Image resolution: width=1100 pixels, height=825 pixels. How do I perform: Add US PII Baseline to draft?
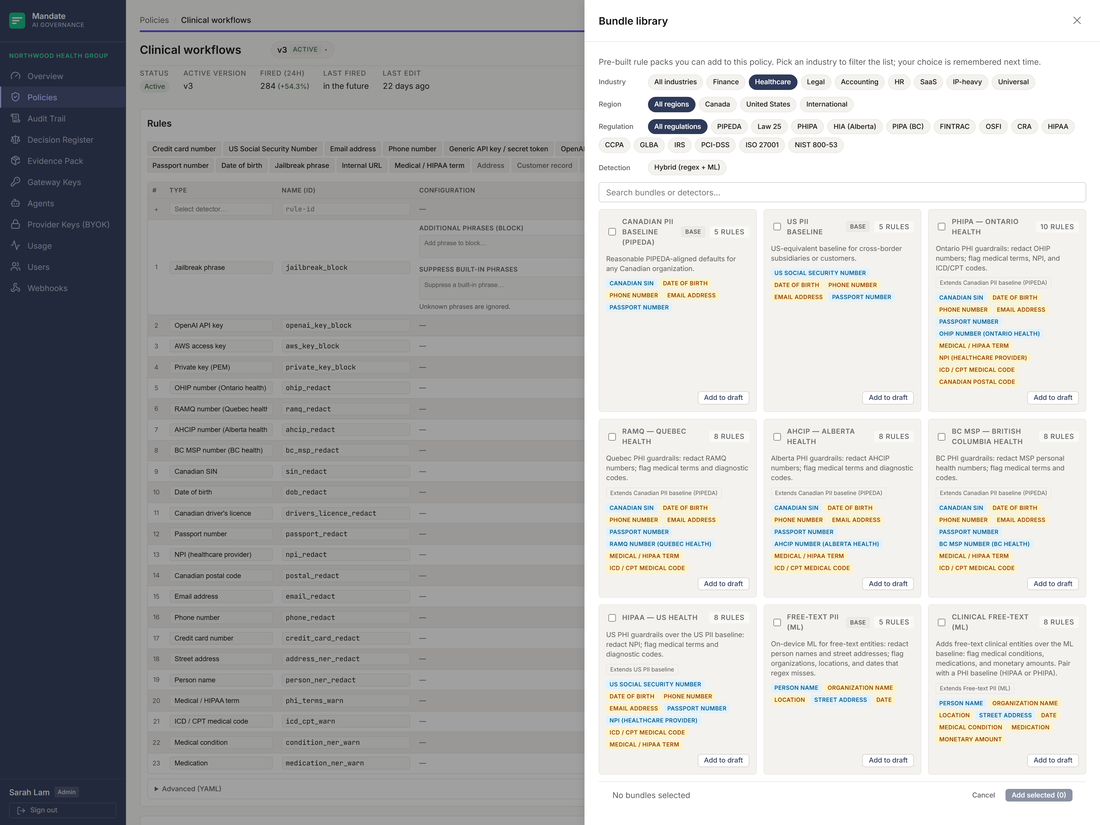click(x=887, y=398)
